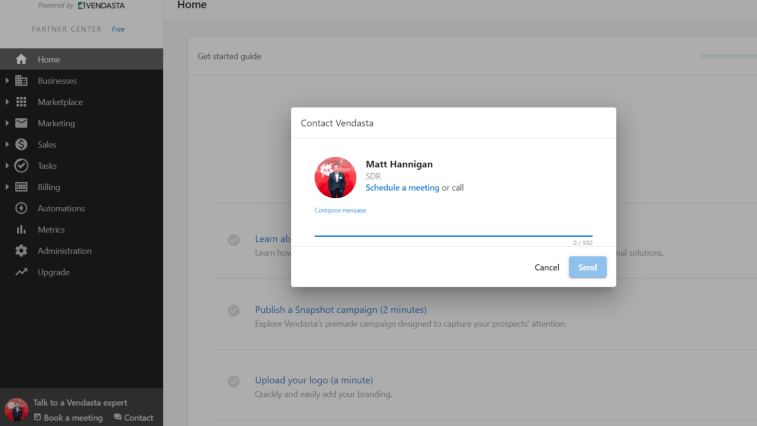Click the Businesses building icon
This screenshot has width=757, height=426.
pos(21,81)
